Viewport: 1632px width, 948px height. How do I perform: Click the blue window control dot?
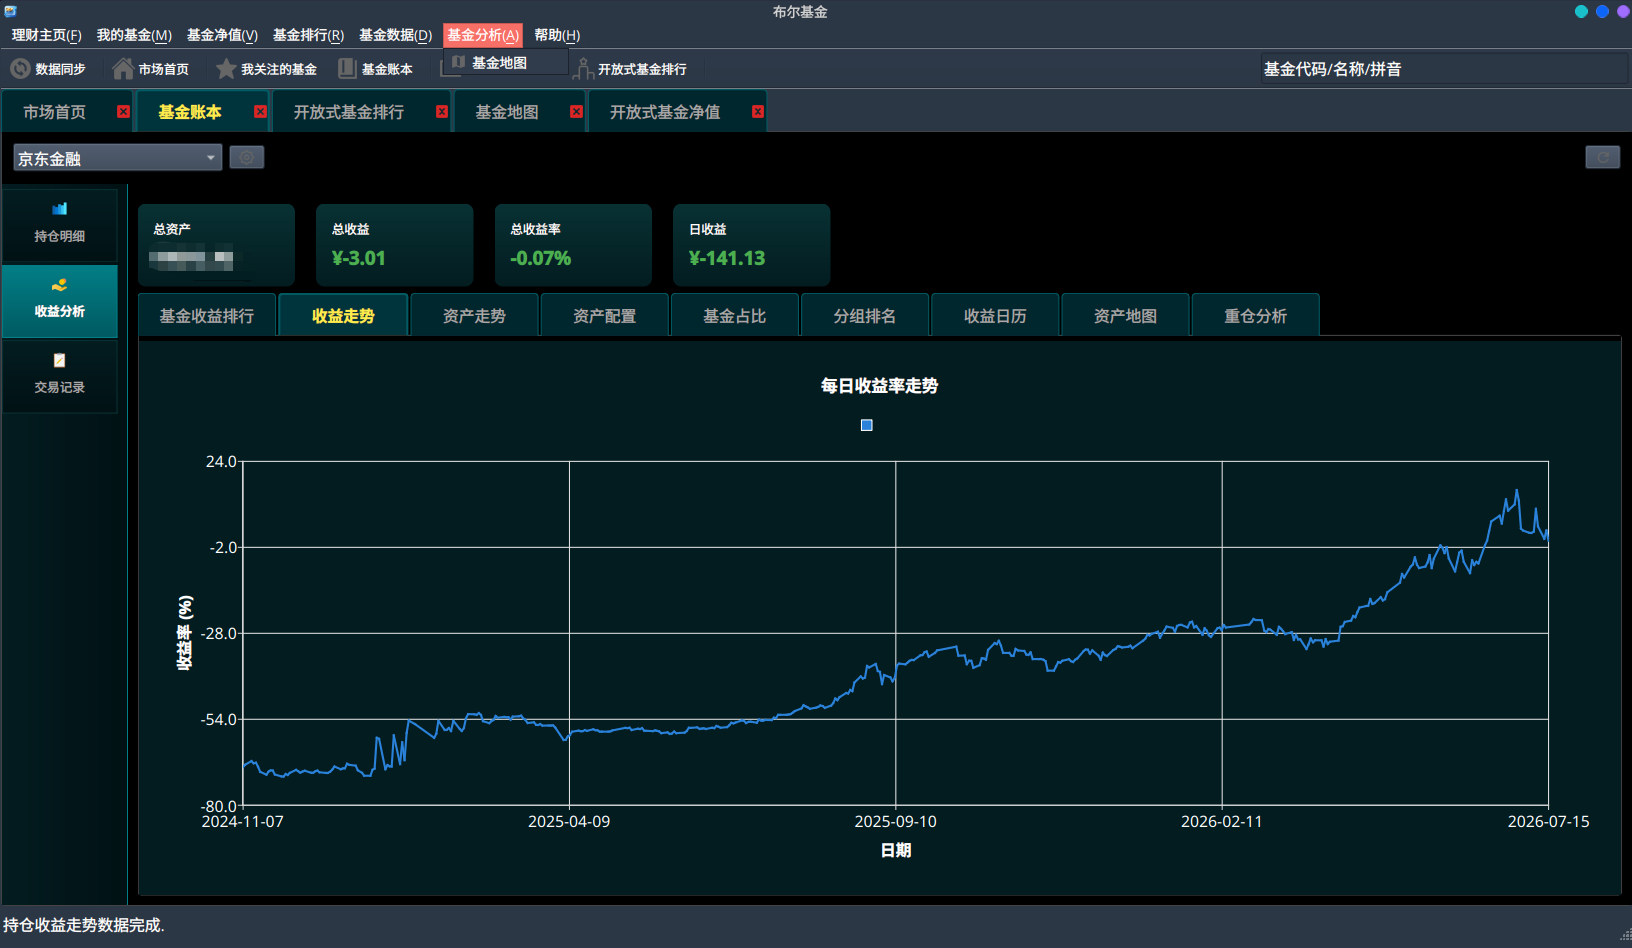1602,12
